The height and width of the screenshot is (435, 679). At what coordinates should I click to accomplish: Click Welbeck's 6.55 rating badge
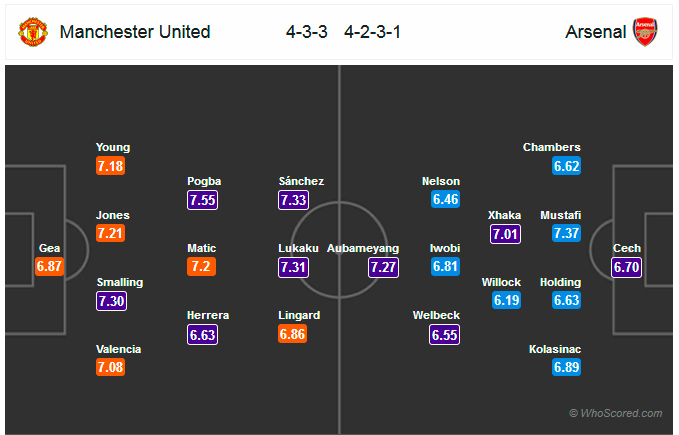pos(445,335)
